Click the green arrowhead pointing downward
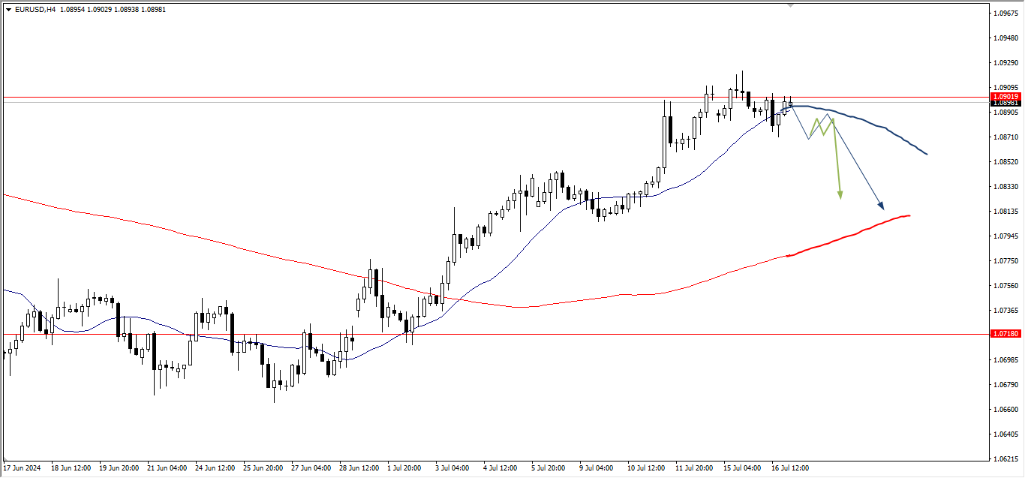This screenshot has height=478, width=1025. [840, 194]
